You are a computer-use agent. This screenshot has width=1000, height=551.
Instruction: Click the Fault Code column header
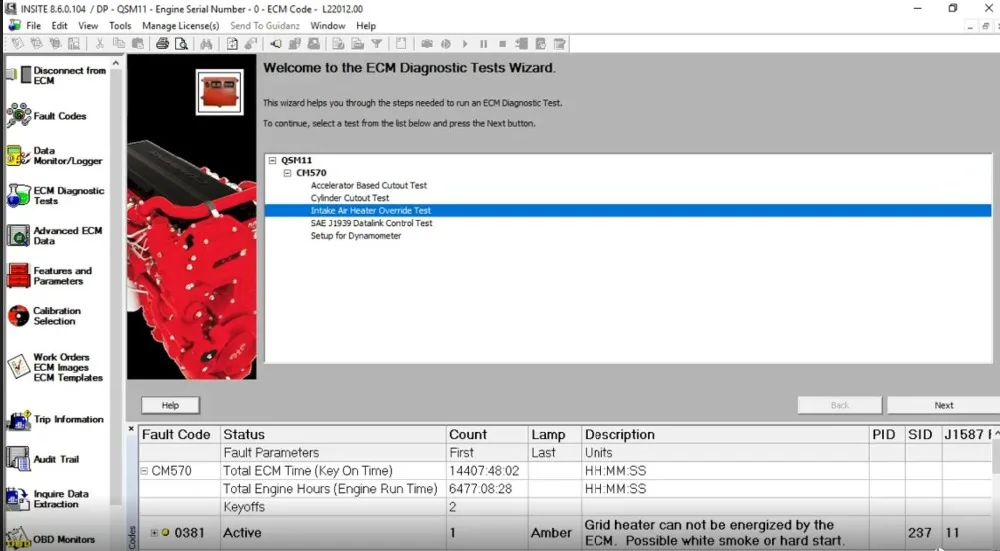coord(179,434)
